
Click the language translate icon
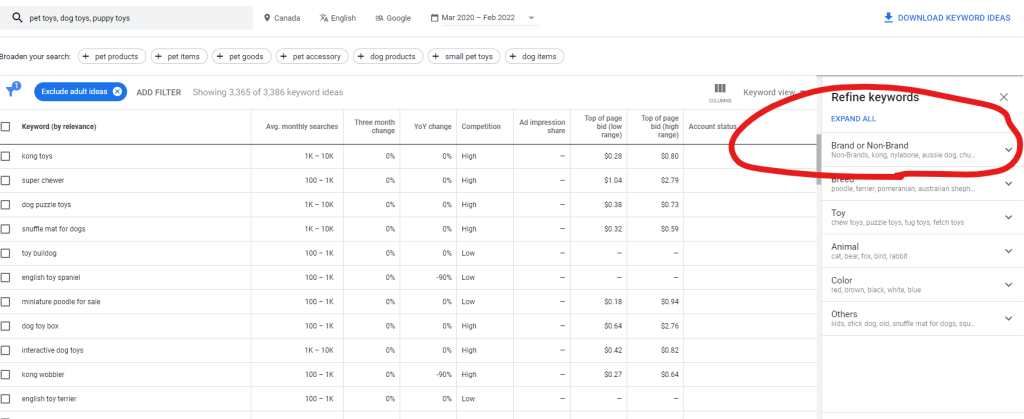coord(324,18)
